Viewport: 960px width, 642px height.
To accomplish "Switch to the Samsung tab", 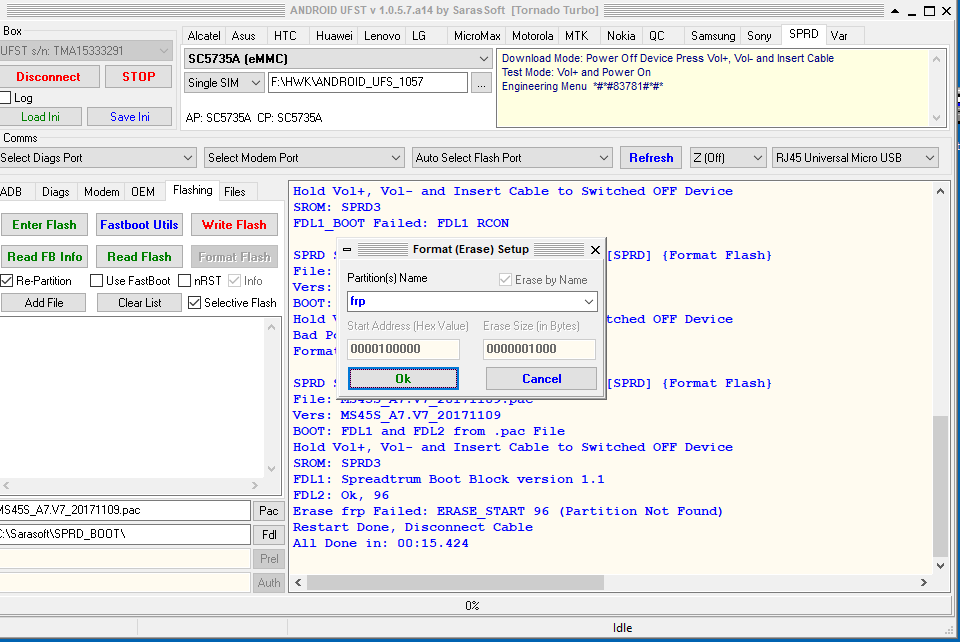I will pos(713,36).
